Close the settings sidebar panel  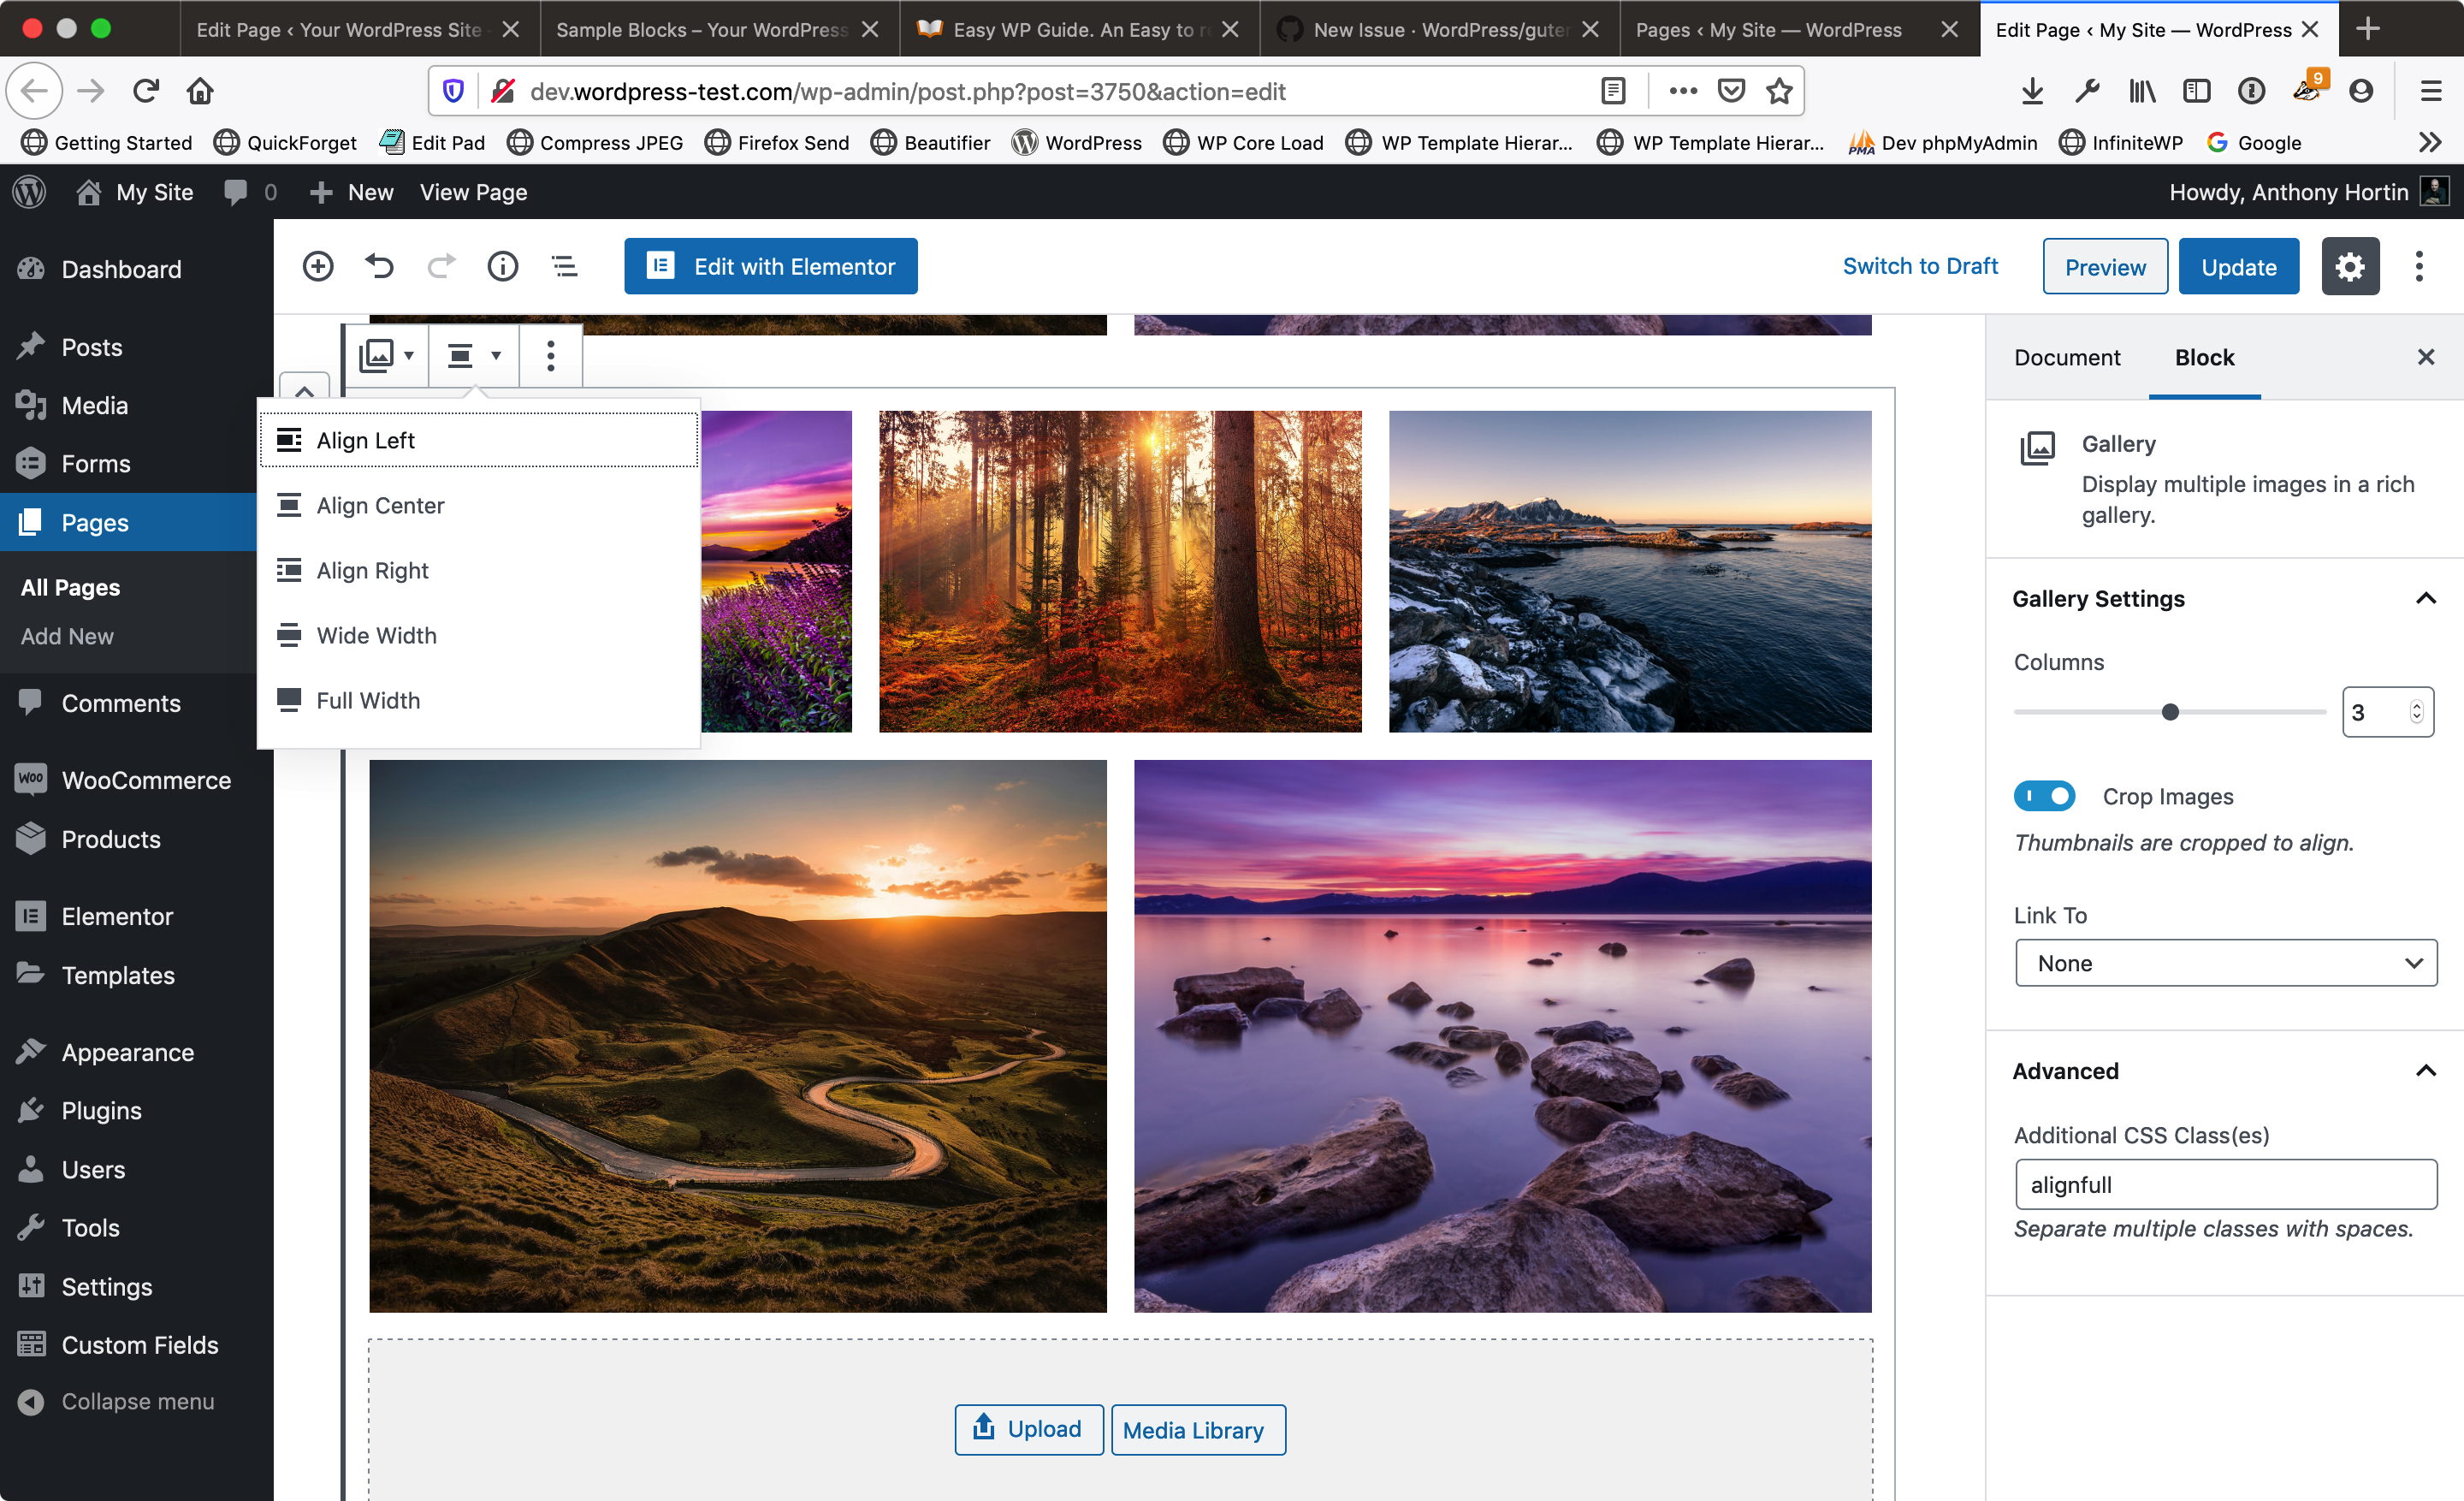[x=2426, y=357]
